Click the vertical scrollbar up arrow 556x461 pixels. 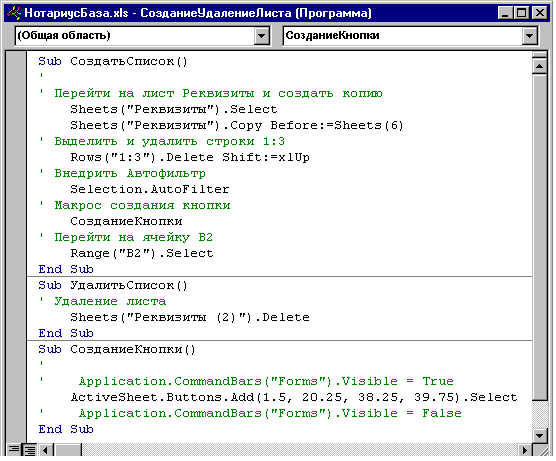point(539,66)
